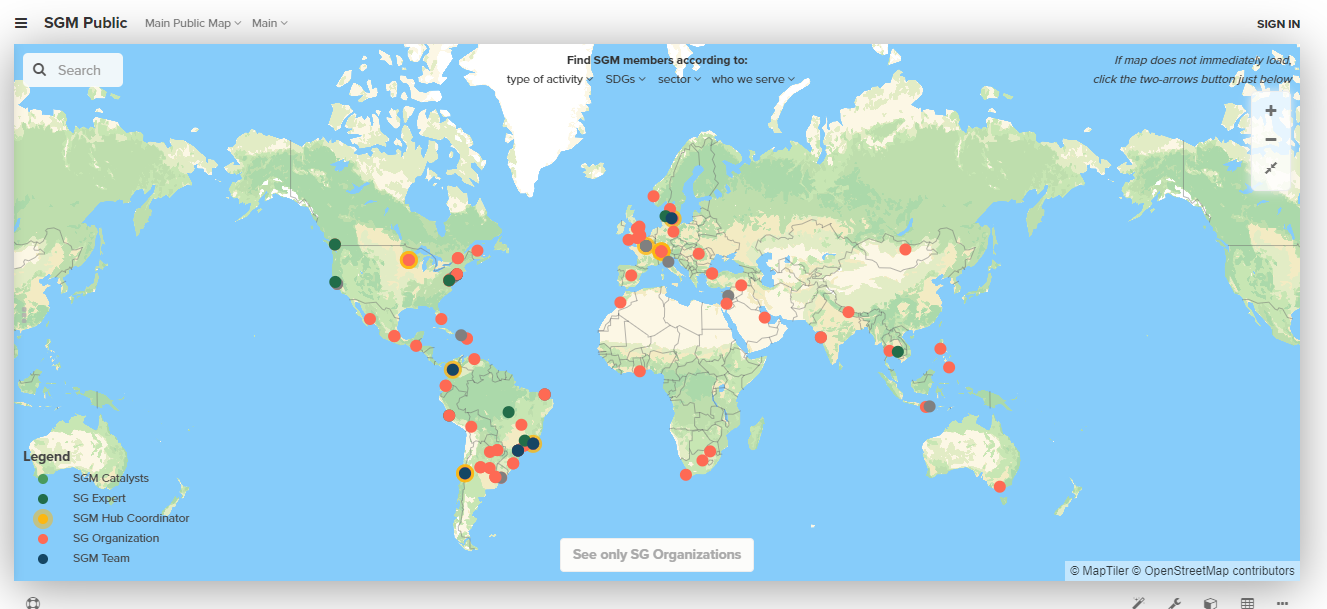Click the SIGN IN link
The height and width of the screenshot is (609, 1327).
[x=1278, y=23]
